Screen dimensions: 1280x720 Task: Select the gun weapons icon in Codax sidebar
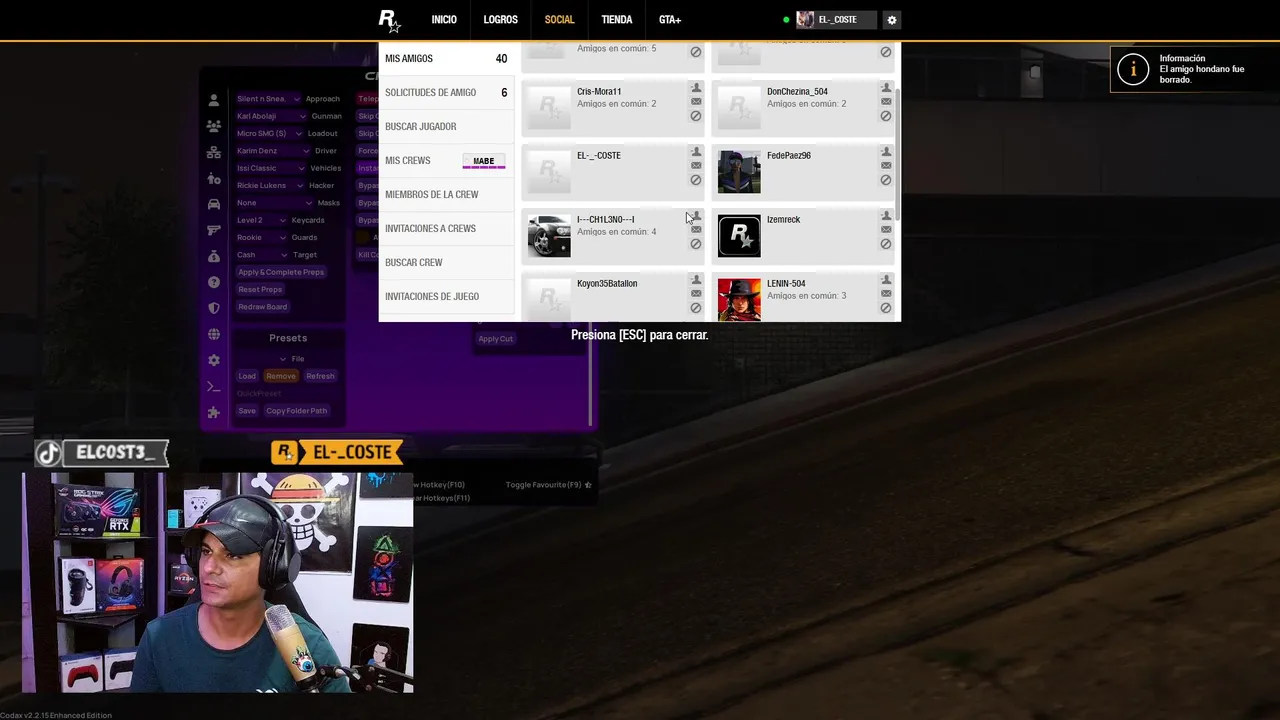click(x=214, y=230)
